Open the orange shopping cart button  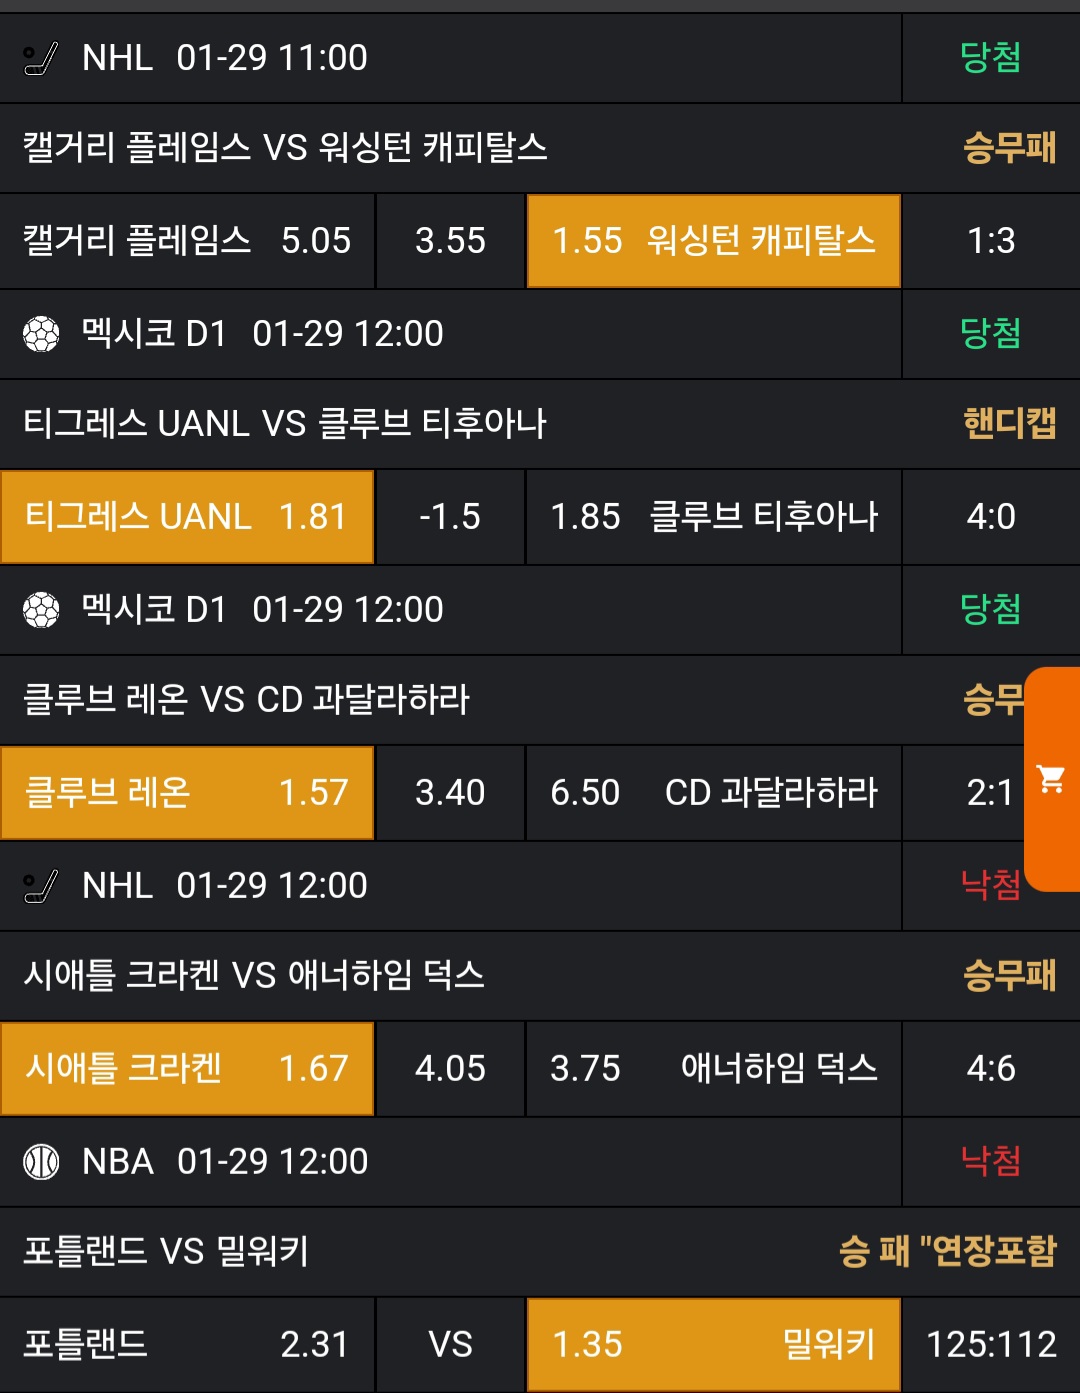tap(1051, 778)
